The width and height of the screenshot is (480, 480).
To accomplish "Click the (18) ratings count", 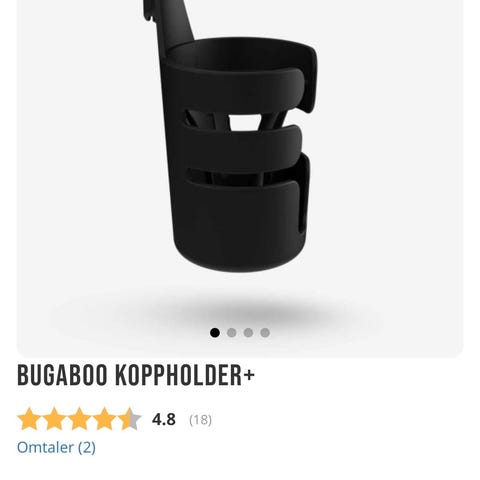I will pyautogui.click(x=200, y=420).
